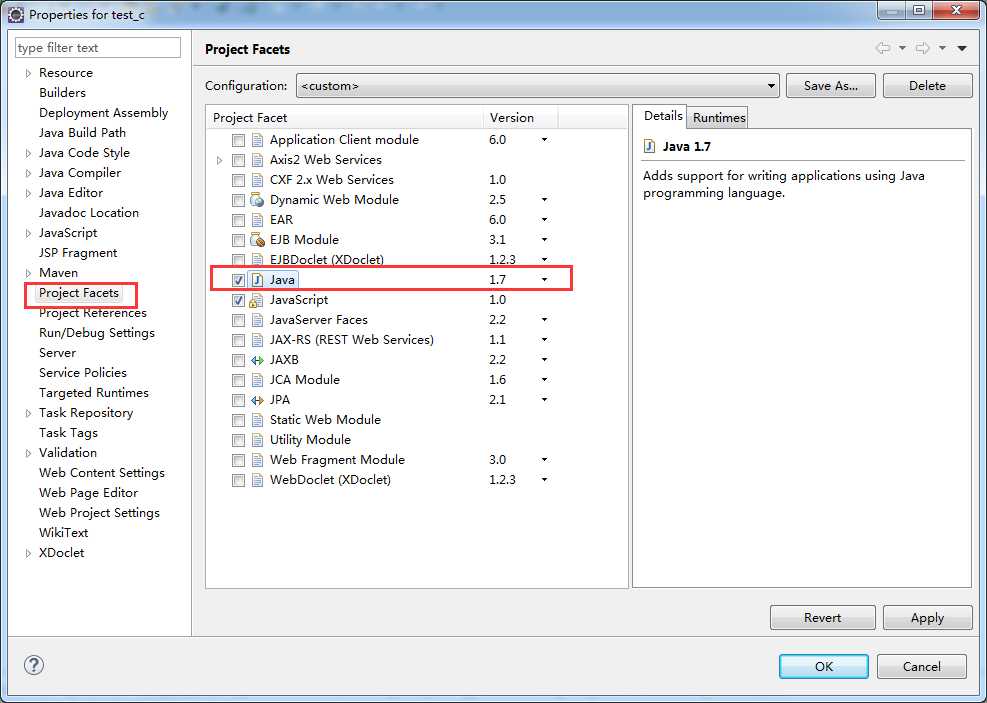Click the Application Client module document icon

click(257, 140)
